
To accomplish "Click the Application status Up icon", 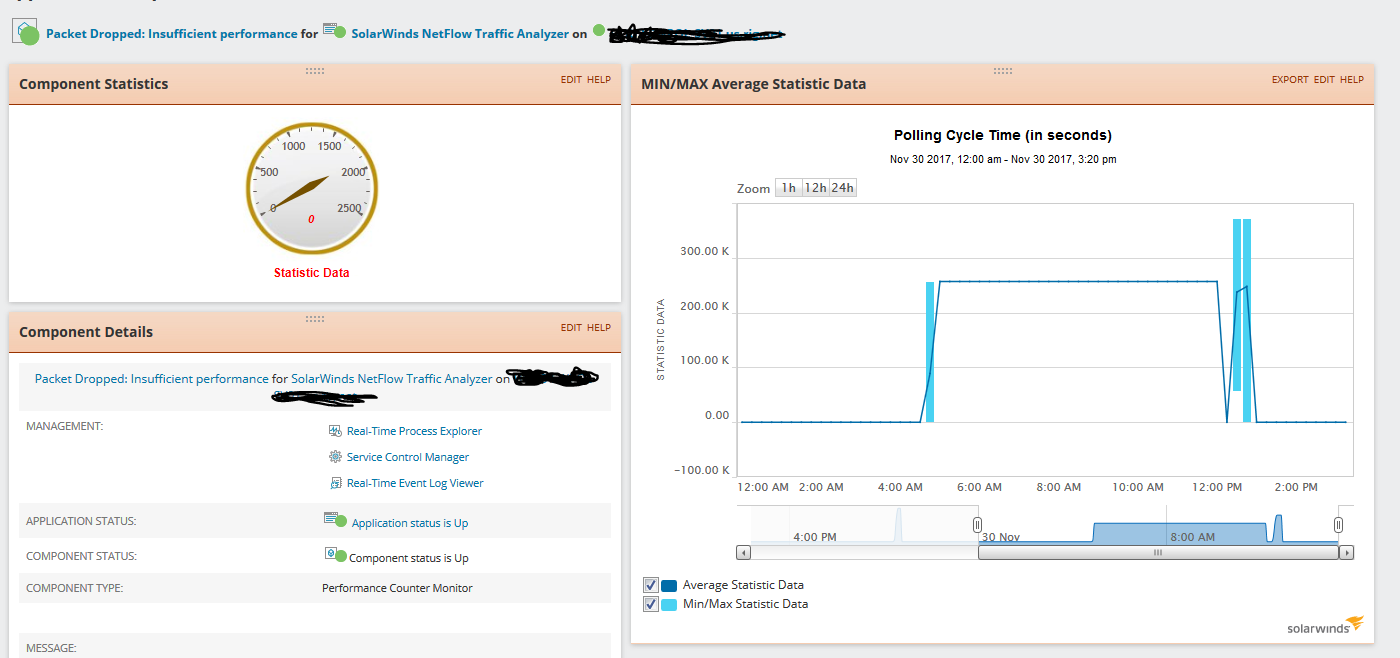I will 335,520.
